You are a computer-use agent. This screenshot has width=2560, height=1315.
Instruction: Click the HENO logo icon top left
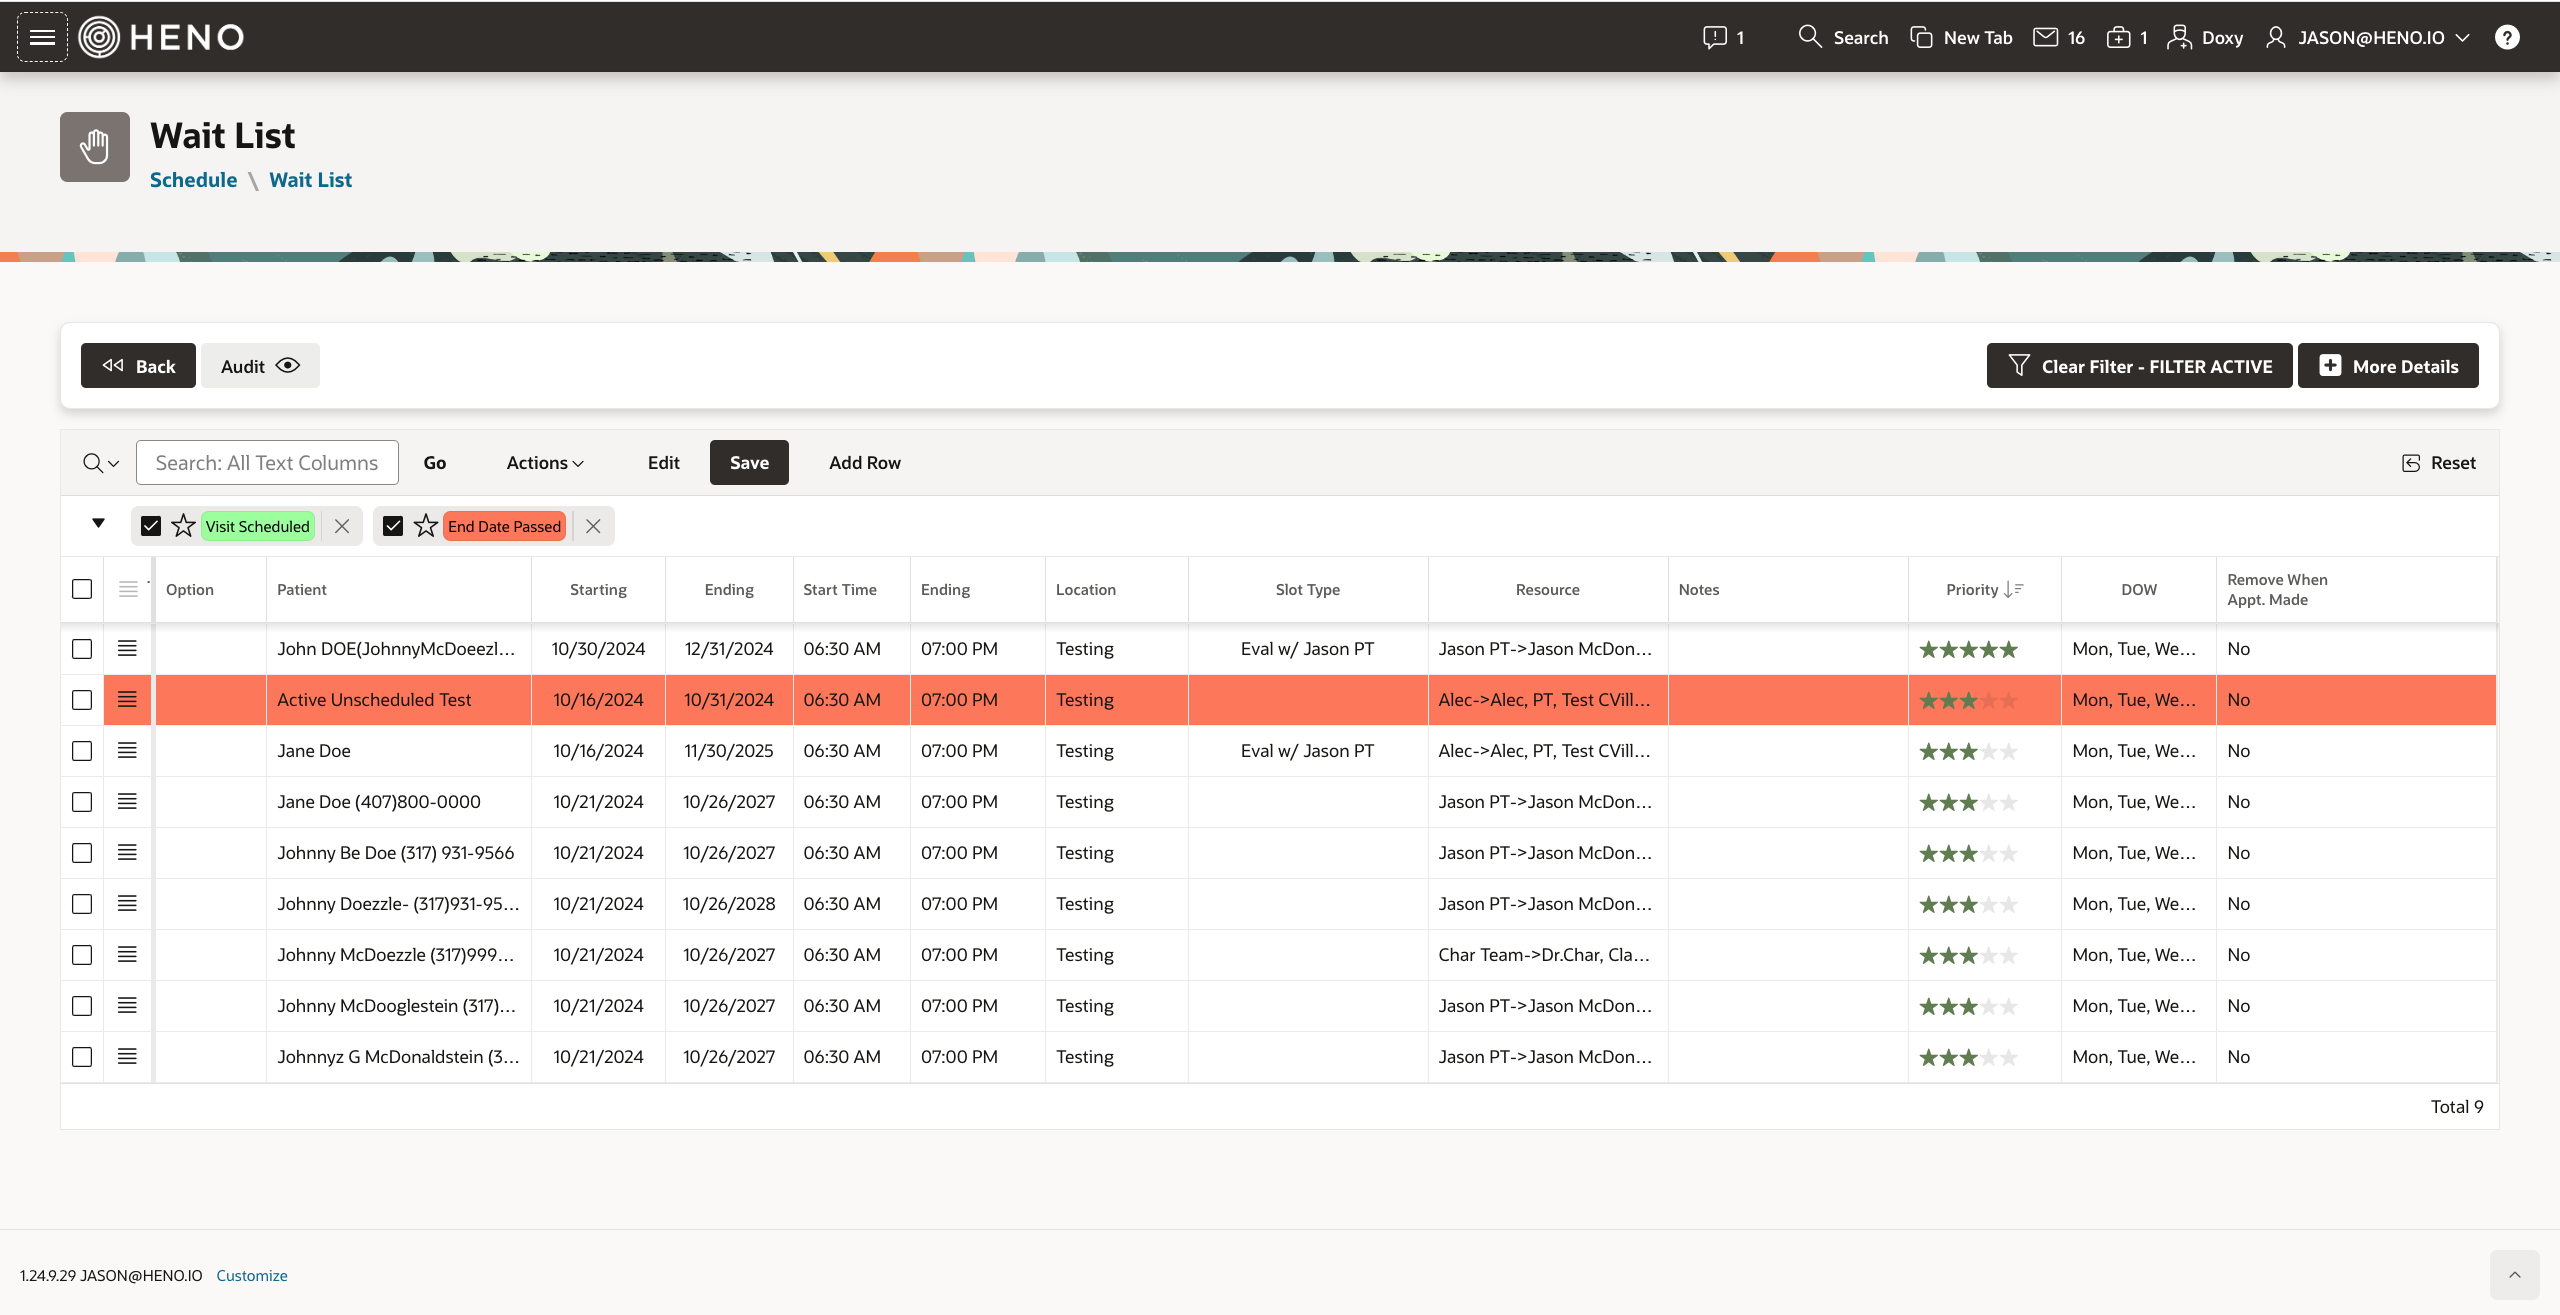coord(101,37)
